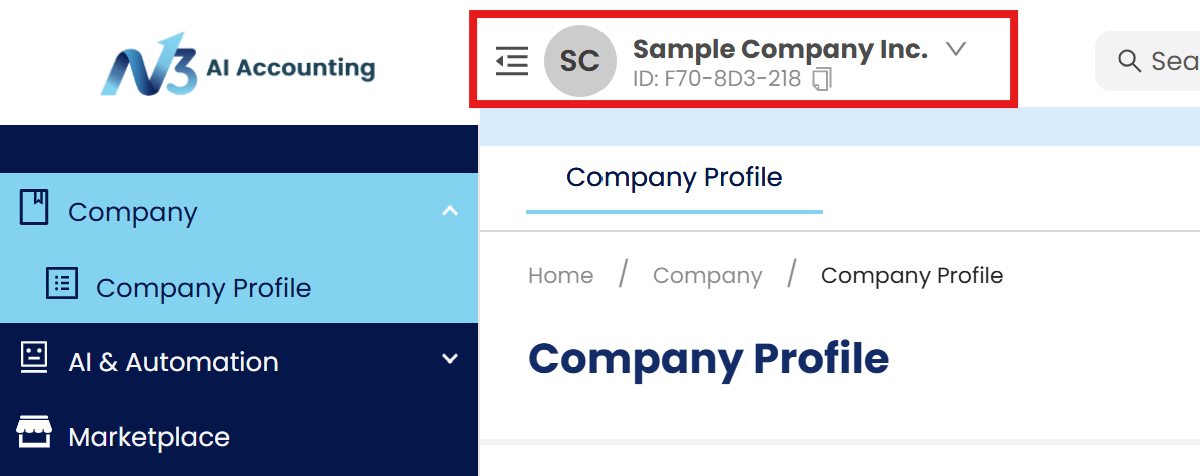
Task: Click the Sample Company Inc. name
Action: [781, 48]
